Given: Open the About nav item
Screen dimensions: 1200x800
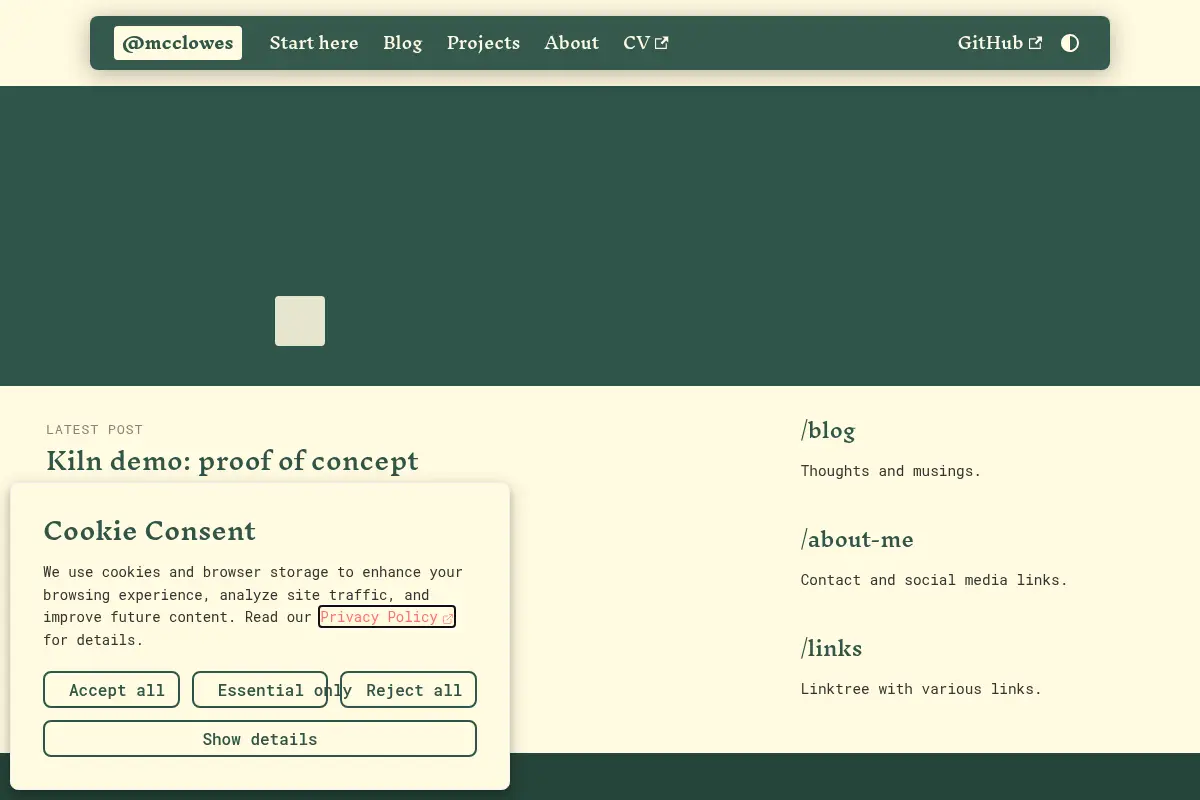Looking at the screenshot, I should (571, 43).
